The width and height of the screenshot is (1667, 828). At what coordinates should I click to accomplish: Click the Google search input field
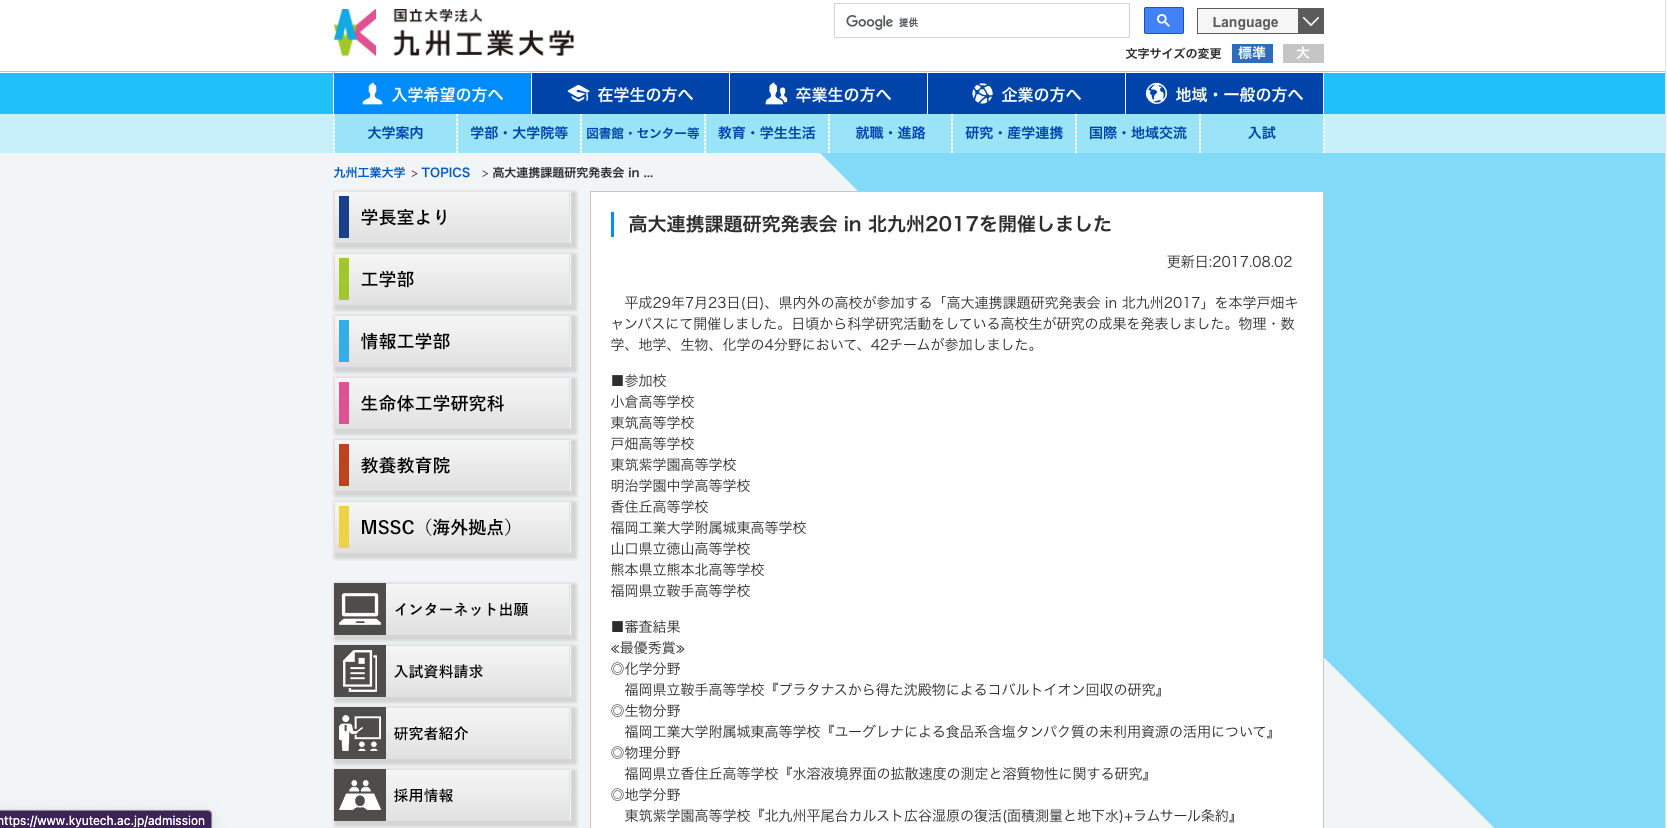[980, 21]
